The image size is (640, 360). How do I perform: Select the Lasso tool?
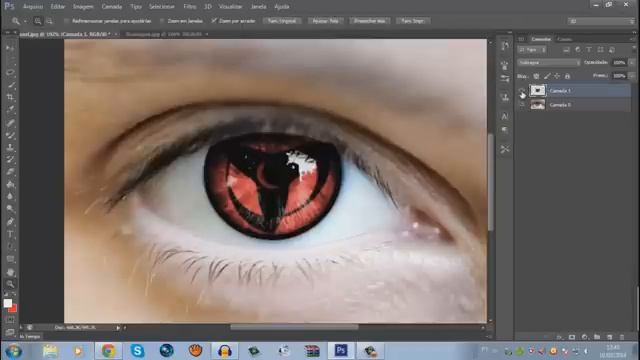point(10,73)
